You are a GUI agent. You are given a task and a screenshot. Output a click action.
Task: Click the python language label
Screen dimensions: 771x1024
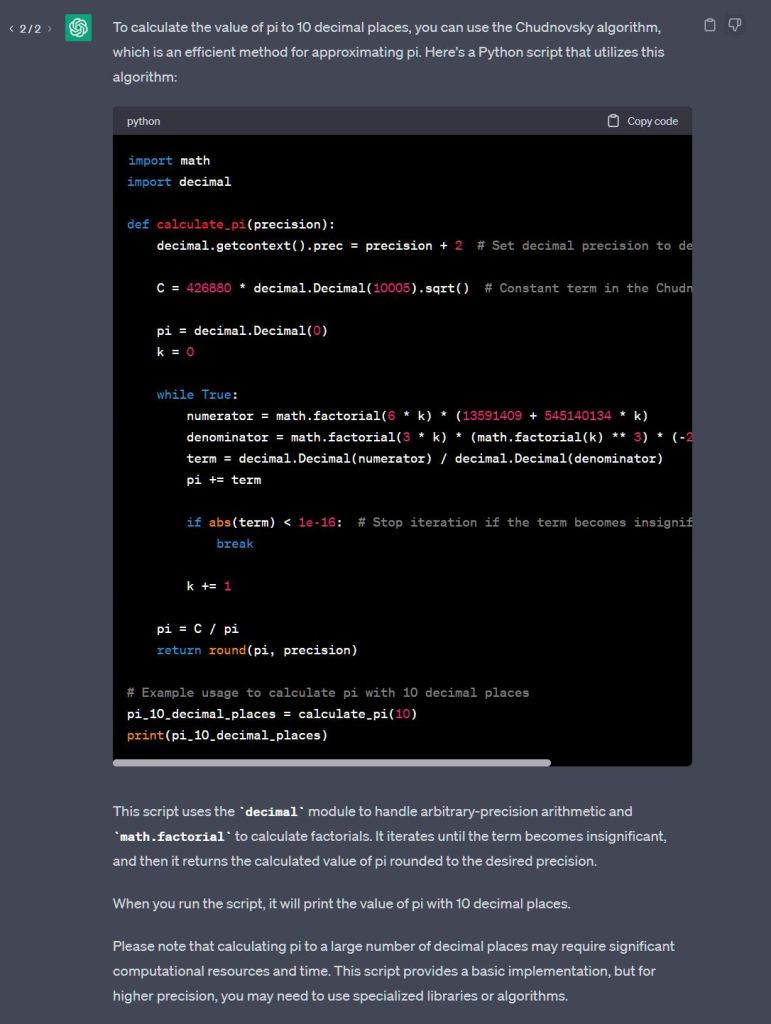point(143,121)
